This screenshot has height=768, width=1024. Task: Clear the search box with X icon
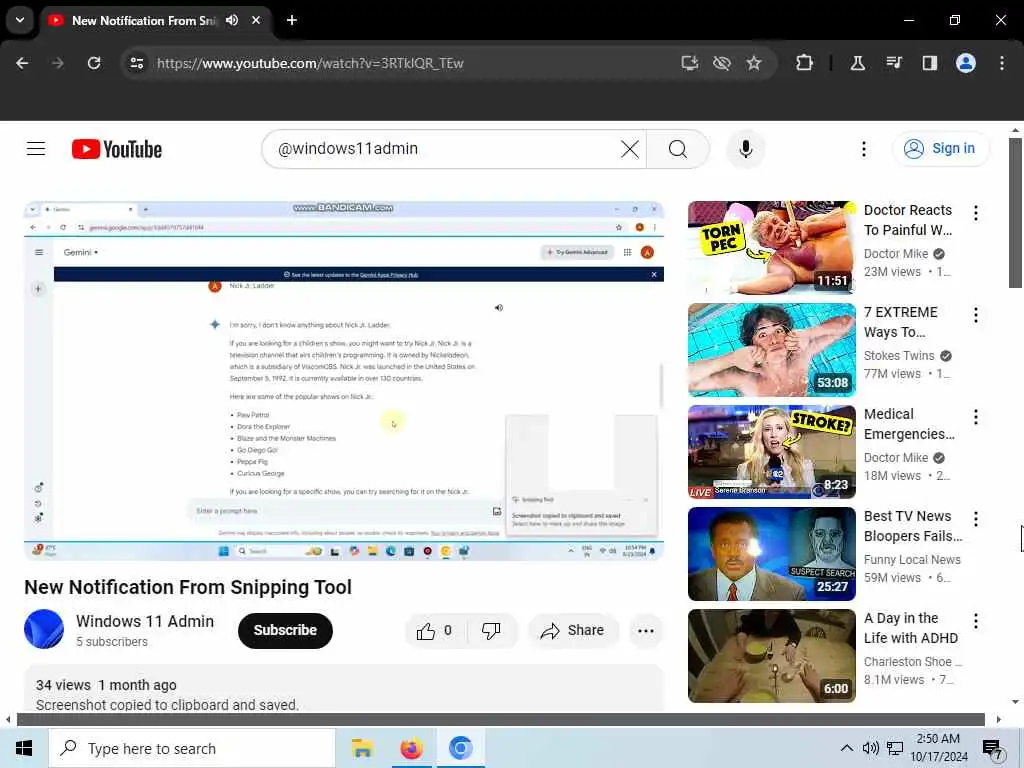pos(630,149)
